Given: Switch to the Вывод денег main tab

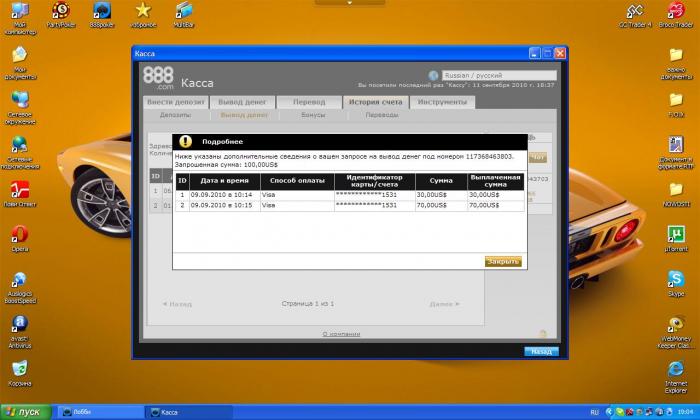Looking at the screenshot, I should pyautogui.click(x=242, y=102).
